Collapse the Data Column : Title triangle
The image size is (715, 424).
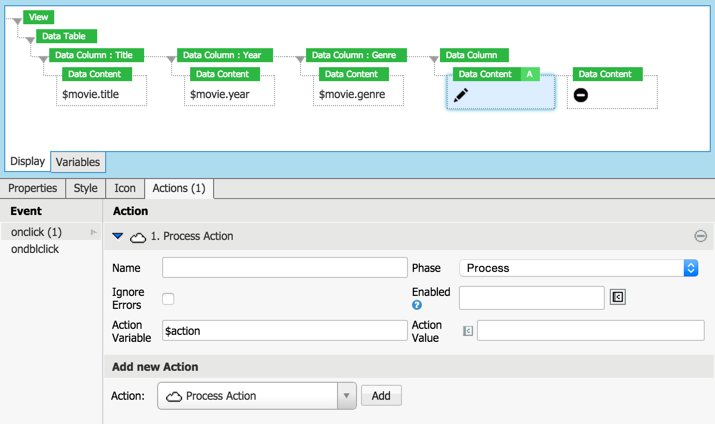43,59
